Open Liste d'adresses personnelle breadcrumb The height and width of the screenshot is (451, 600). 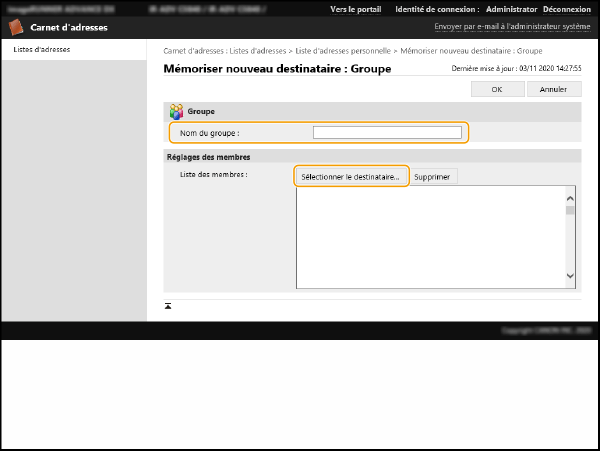pos(343,49)
